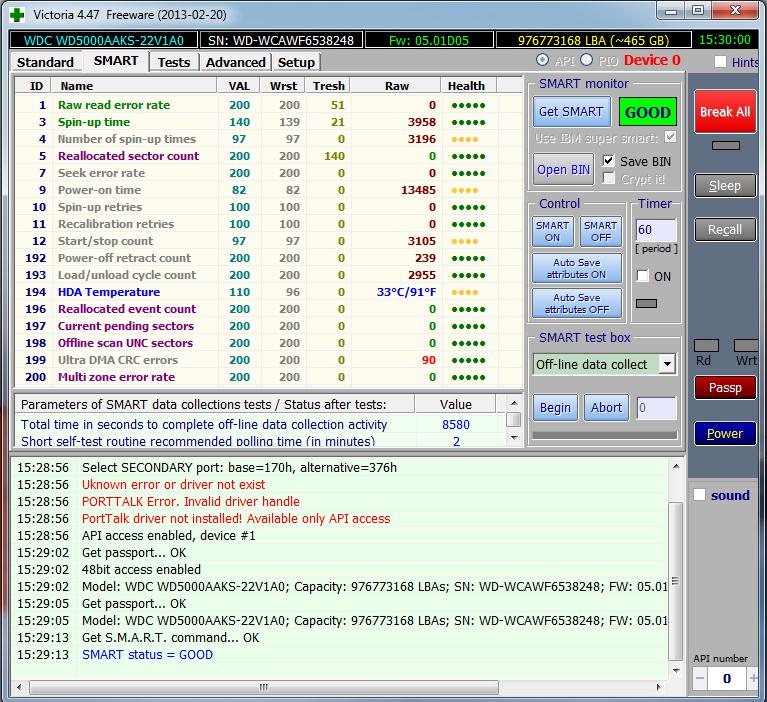Image resolution: width=767 pixels, height=702 pixels.
Task: Open the Off-line data collect dropdown
Action: tap(667, 364)
